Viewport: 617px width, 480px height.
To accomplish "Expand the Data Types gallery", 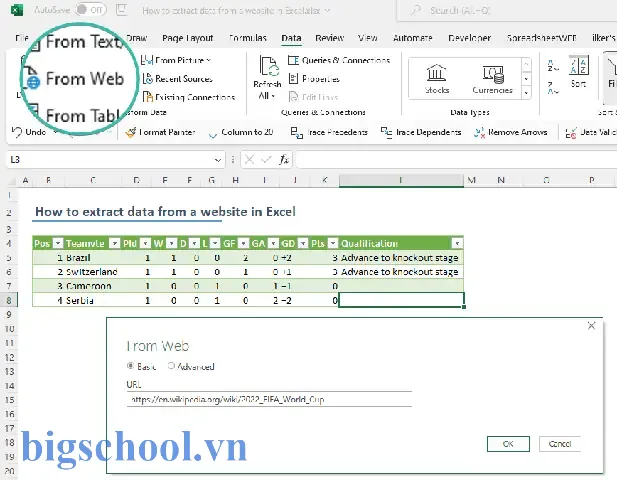I will (526, 93).
